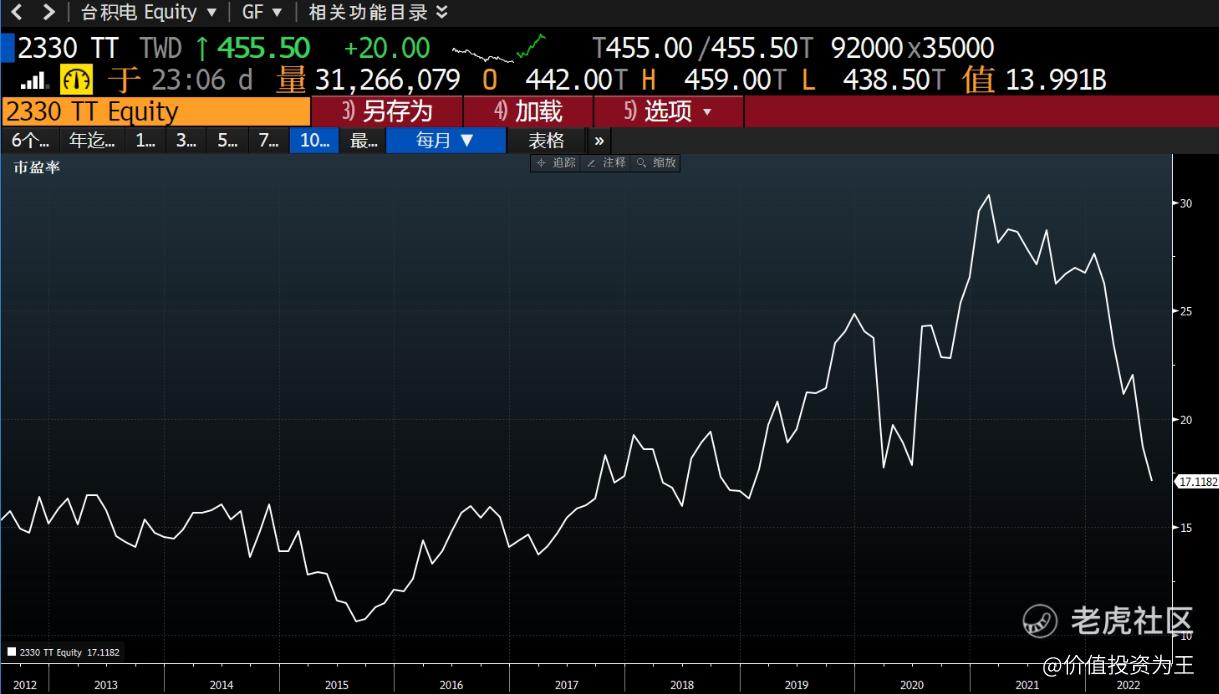Select the 5-year range tab

pos(227,141)
